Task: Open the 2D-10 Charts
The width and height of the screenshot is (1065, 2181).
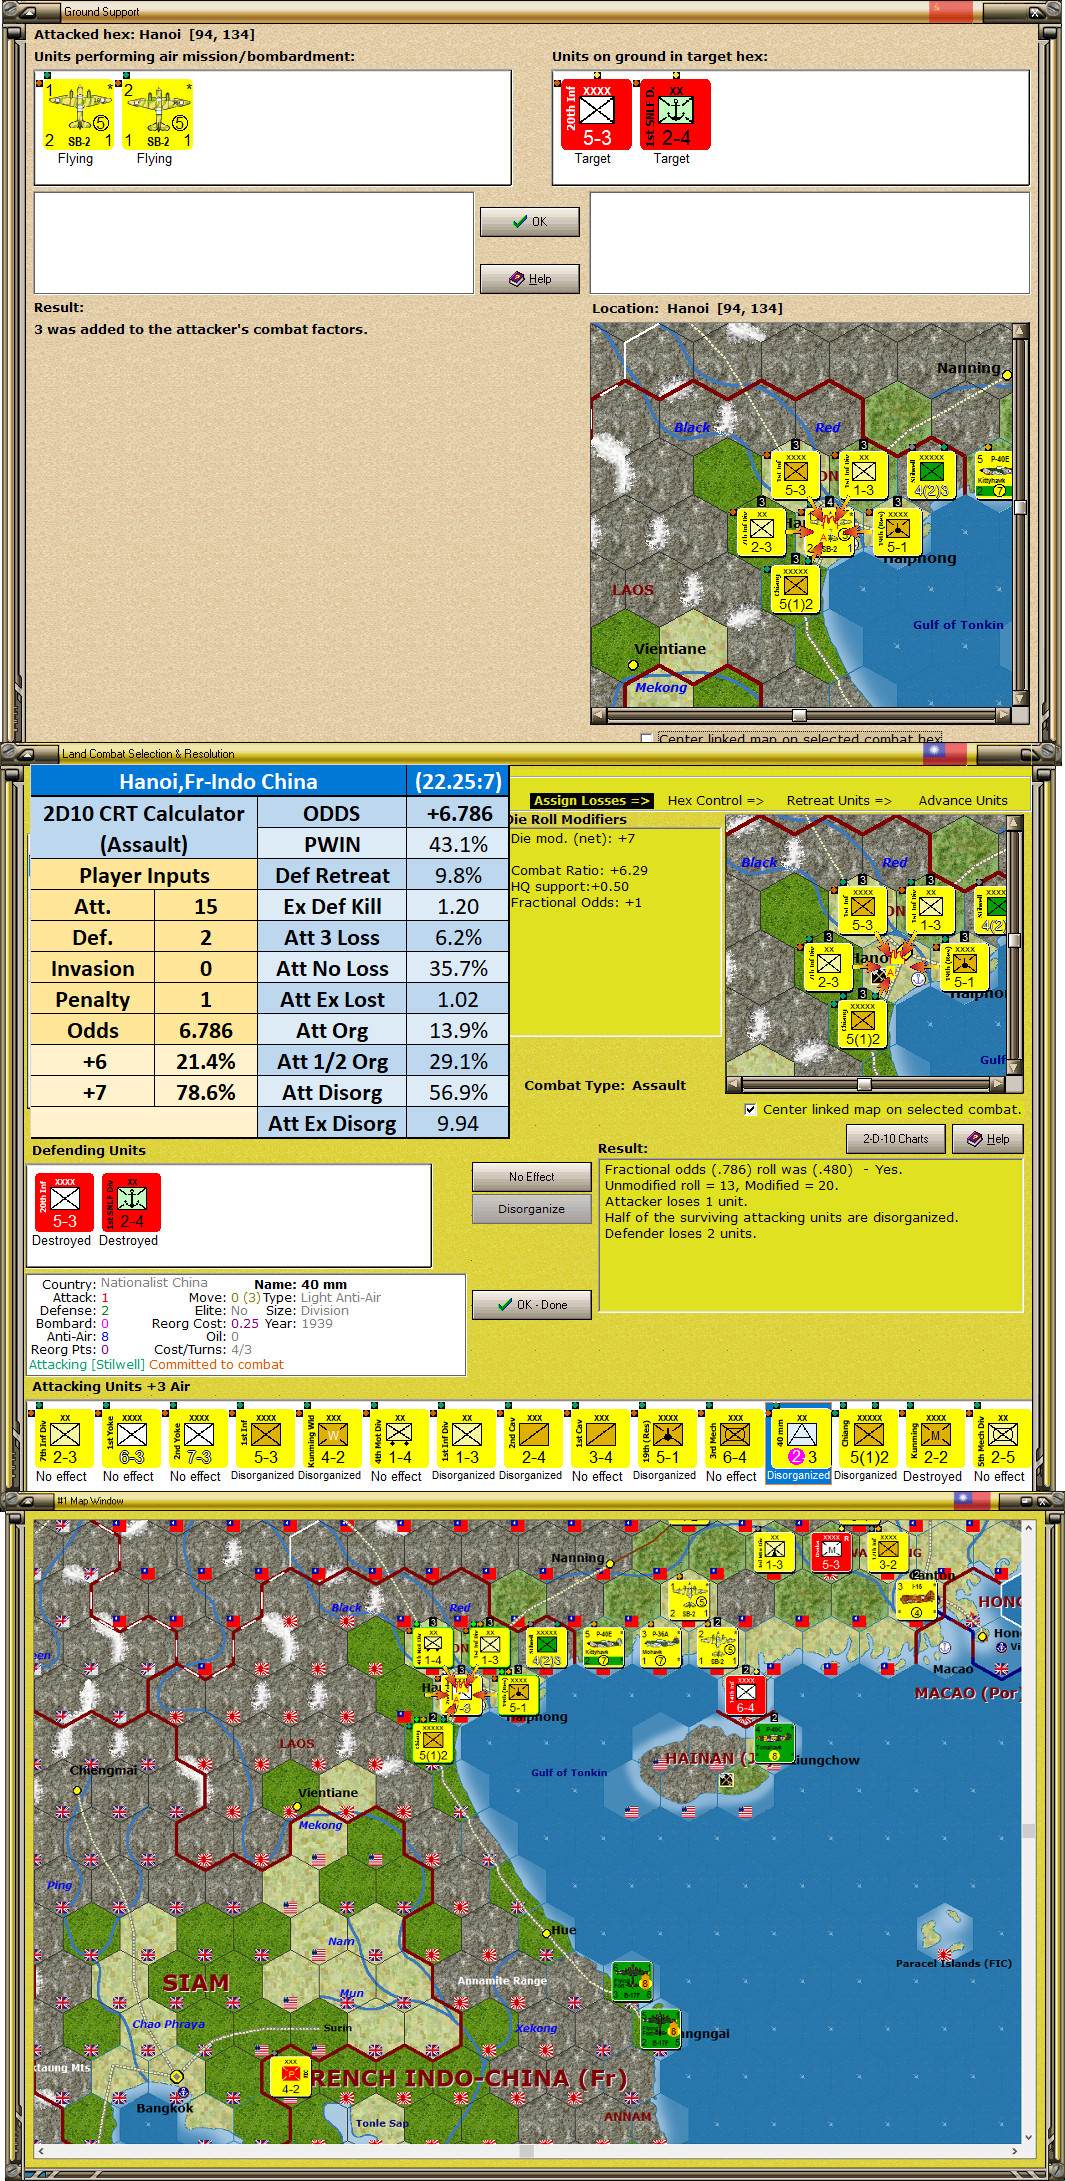Action: [x=895, y=1138]
